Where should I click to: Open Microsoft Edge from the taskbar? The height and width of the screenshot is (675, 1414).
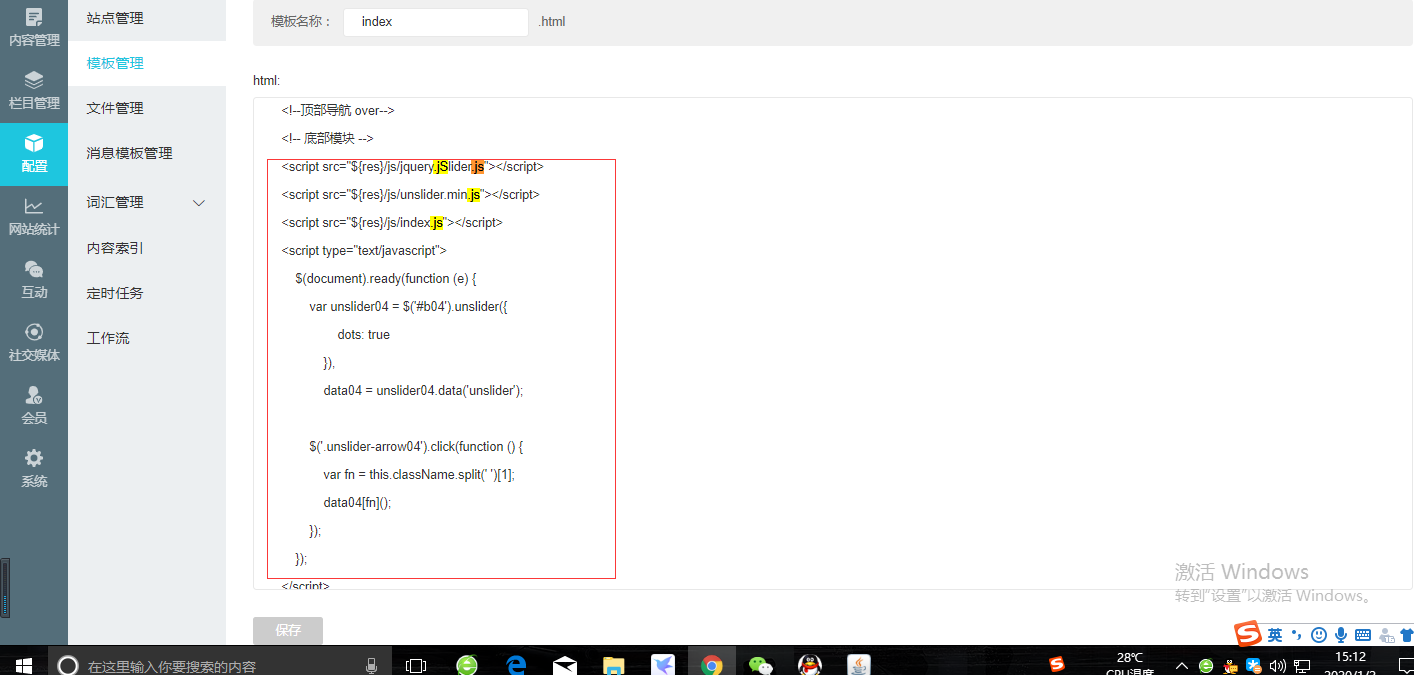(x=516, y=665)
